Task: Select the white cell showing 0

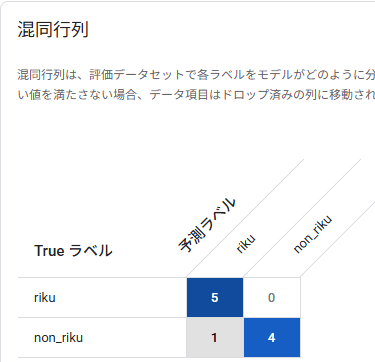Action: (x=272, y=297)
